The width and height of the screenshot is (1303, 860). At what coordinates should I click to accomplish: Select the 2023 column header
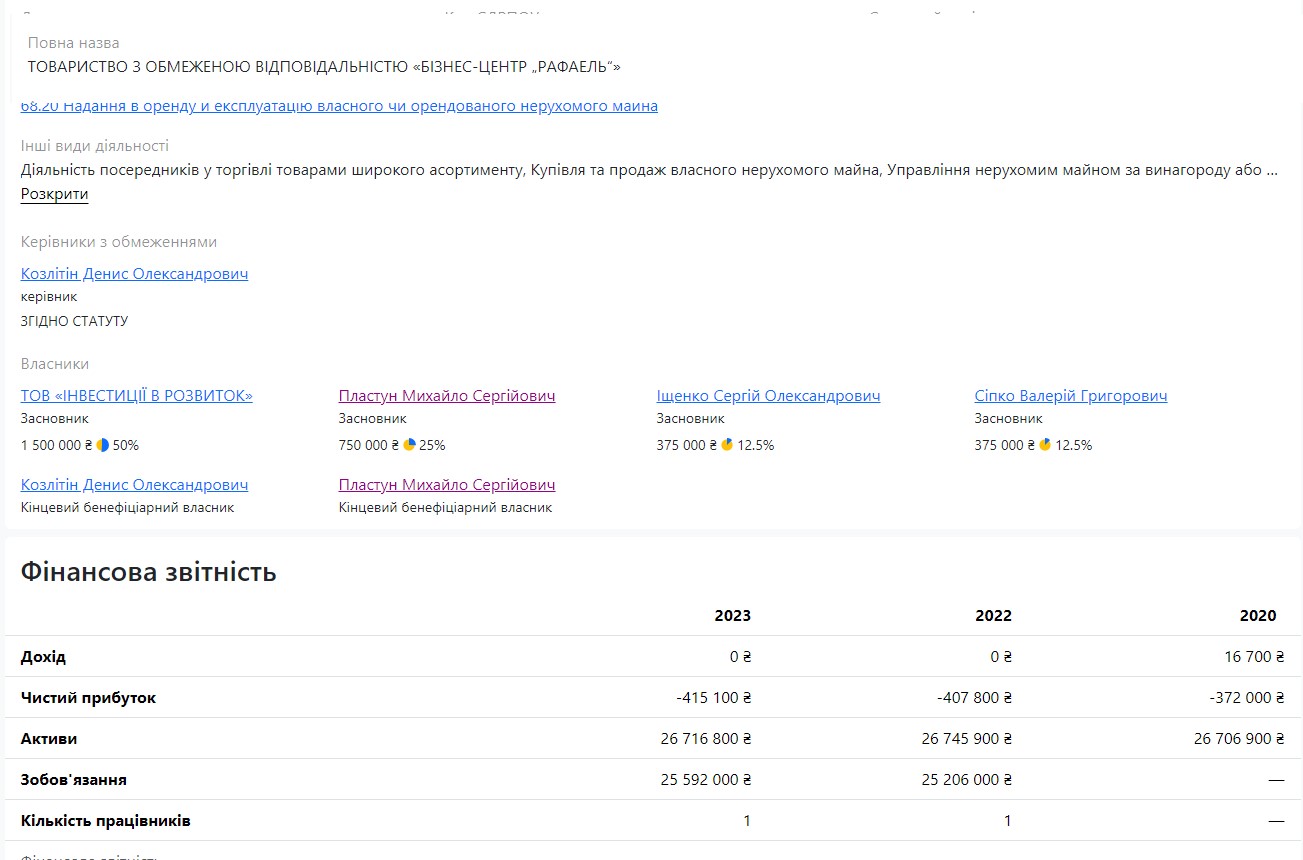[x=732, y=616]
